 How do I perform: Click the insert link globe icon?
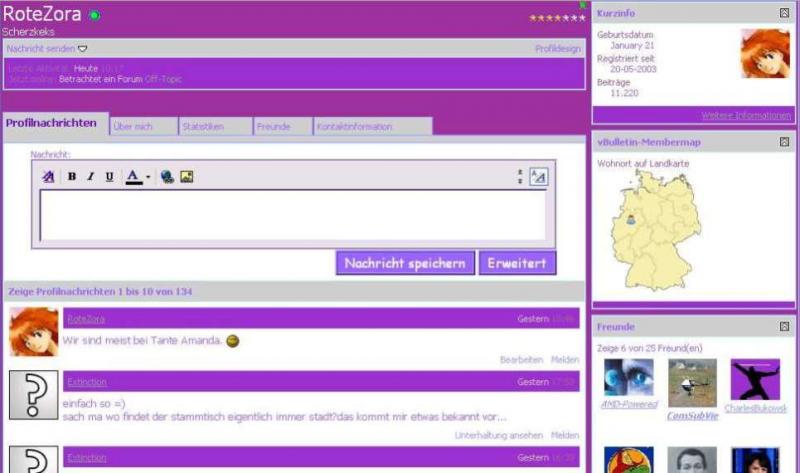(x=167, y=177)
